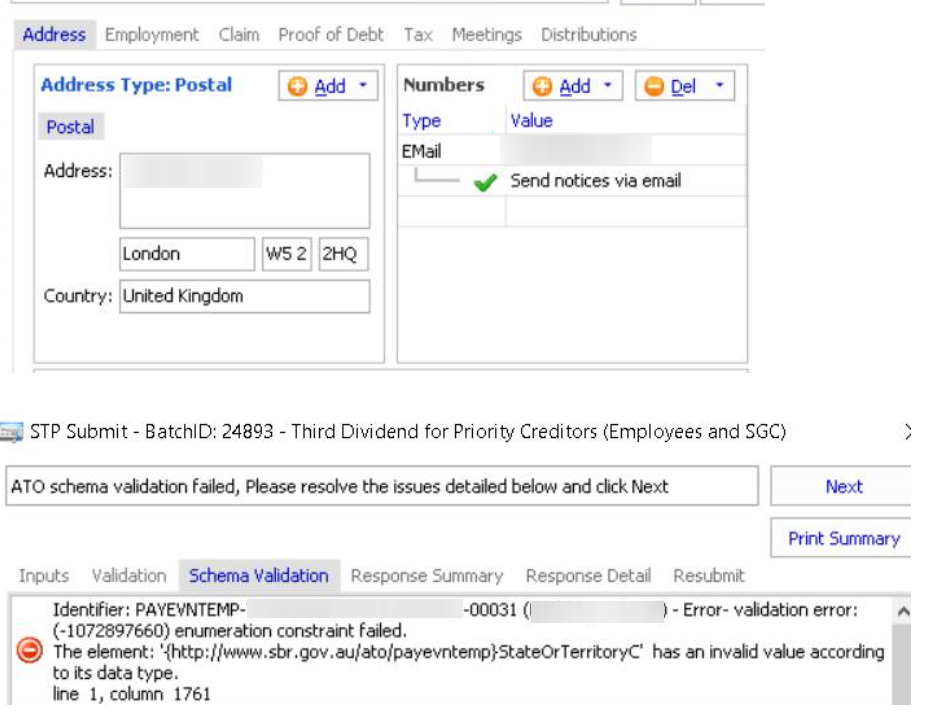Click the orange plus icon in Address panel
This screenshot has height=713, width=931.
click(298, 87)
